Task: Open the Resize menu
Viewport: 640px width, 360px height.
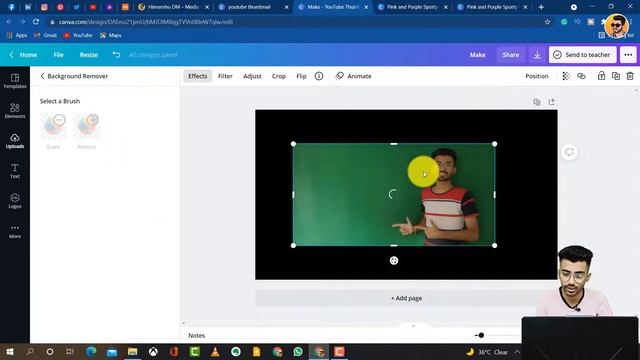Action: tap(89, 55)
